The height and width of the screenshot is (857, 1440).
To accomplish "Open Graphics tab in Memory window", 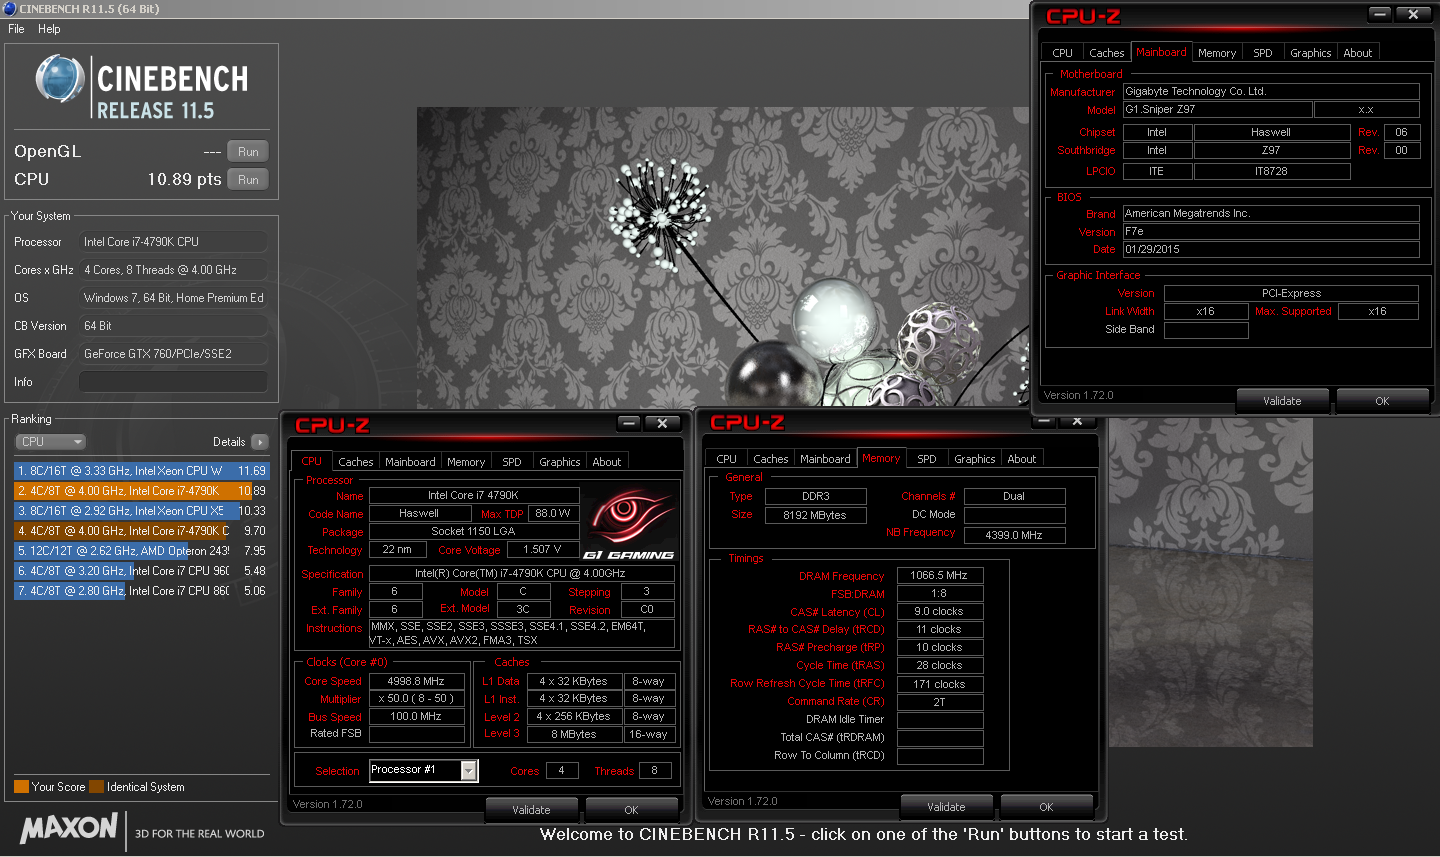I will click(974, 459).
